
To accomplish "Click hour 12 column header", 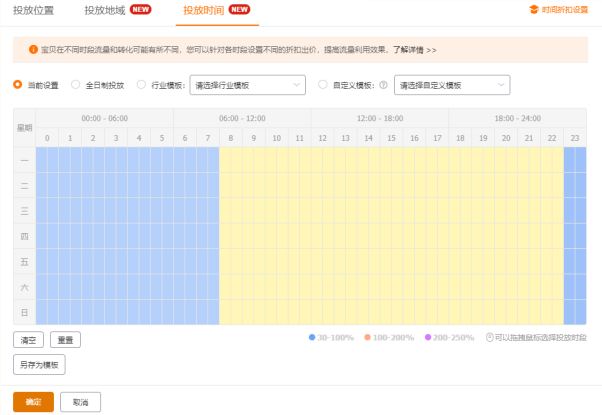I will (322, 138).
